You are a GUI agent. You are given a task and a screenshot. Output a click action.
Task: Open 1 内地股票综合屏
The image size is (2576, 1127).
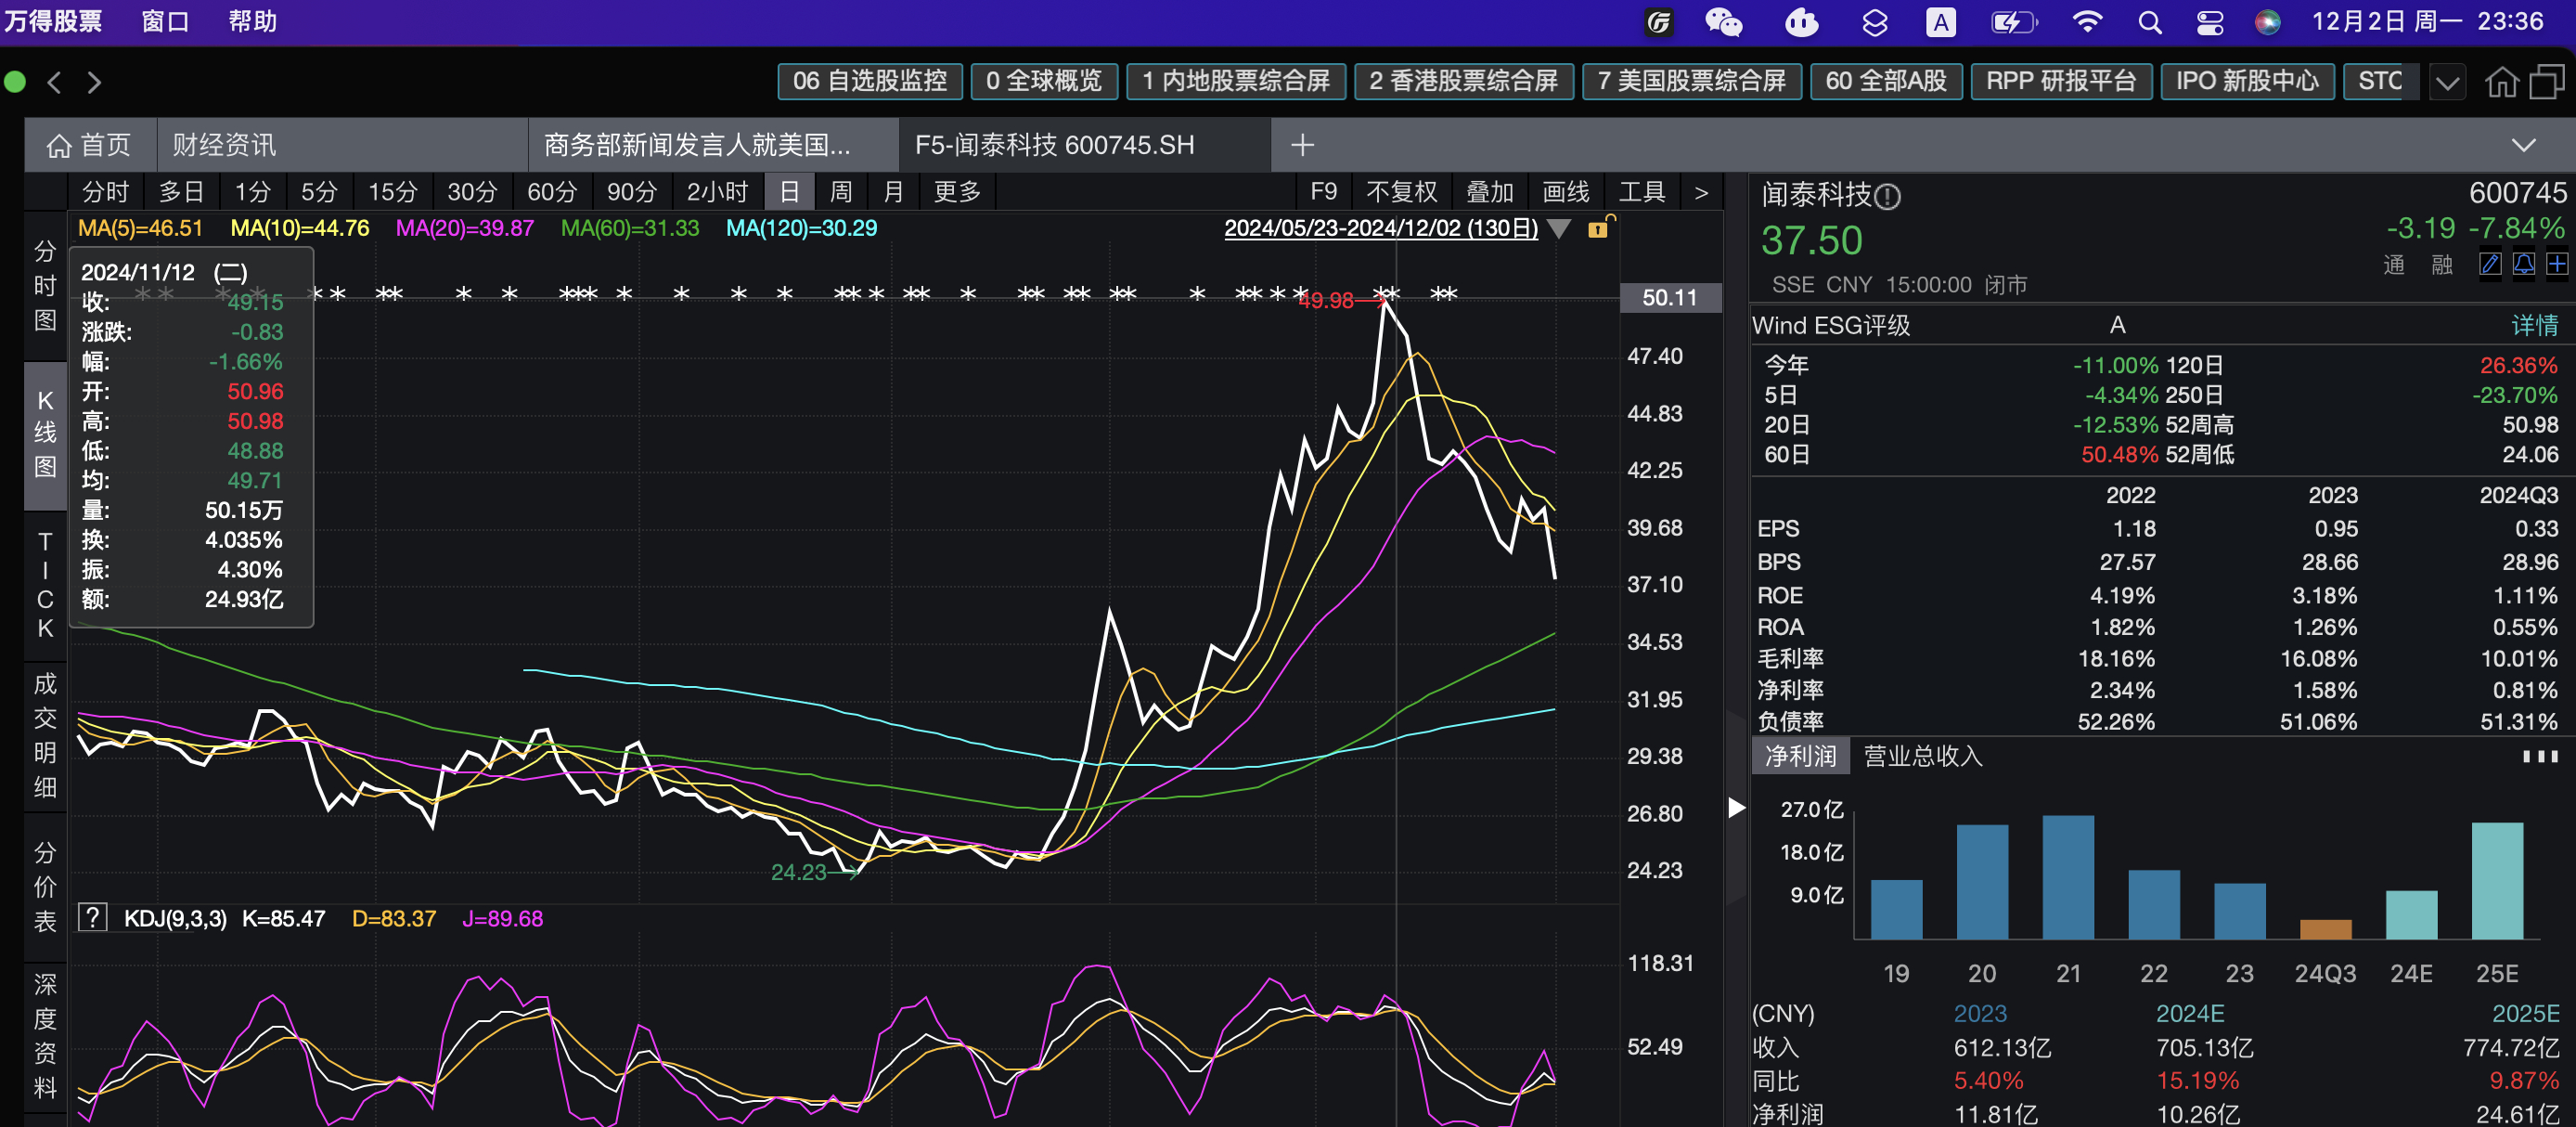tap(1236, 81)
